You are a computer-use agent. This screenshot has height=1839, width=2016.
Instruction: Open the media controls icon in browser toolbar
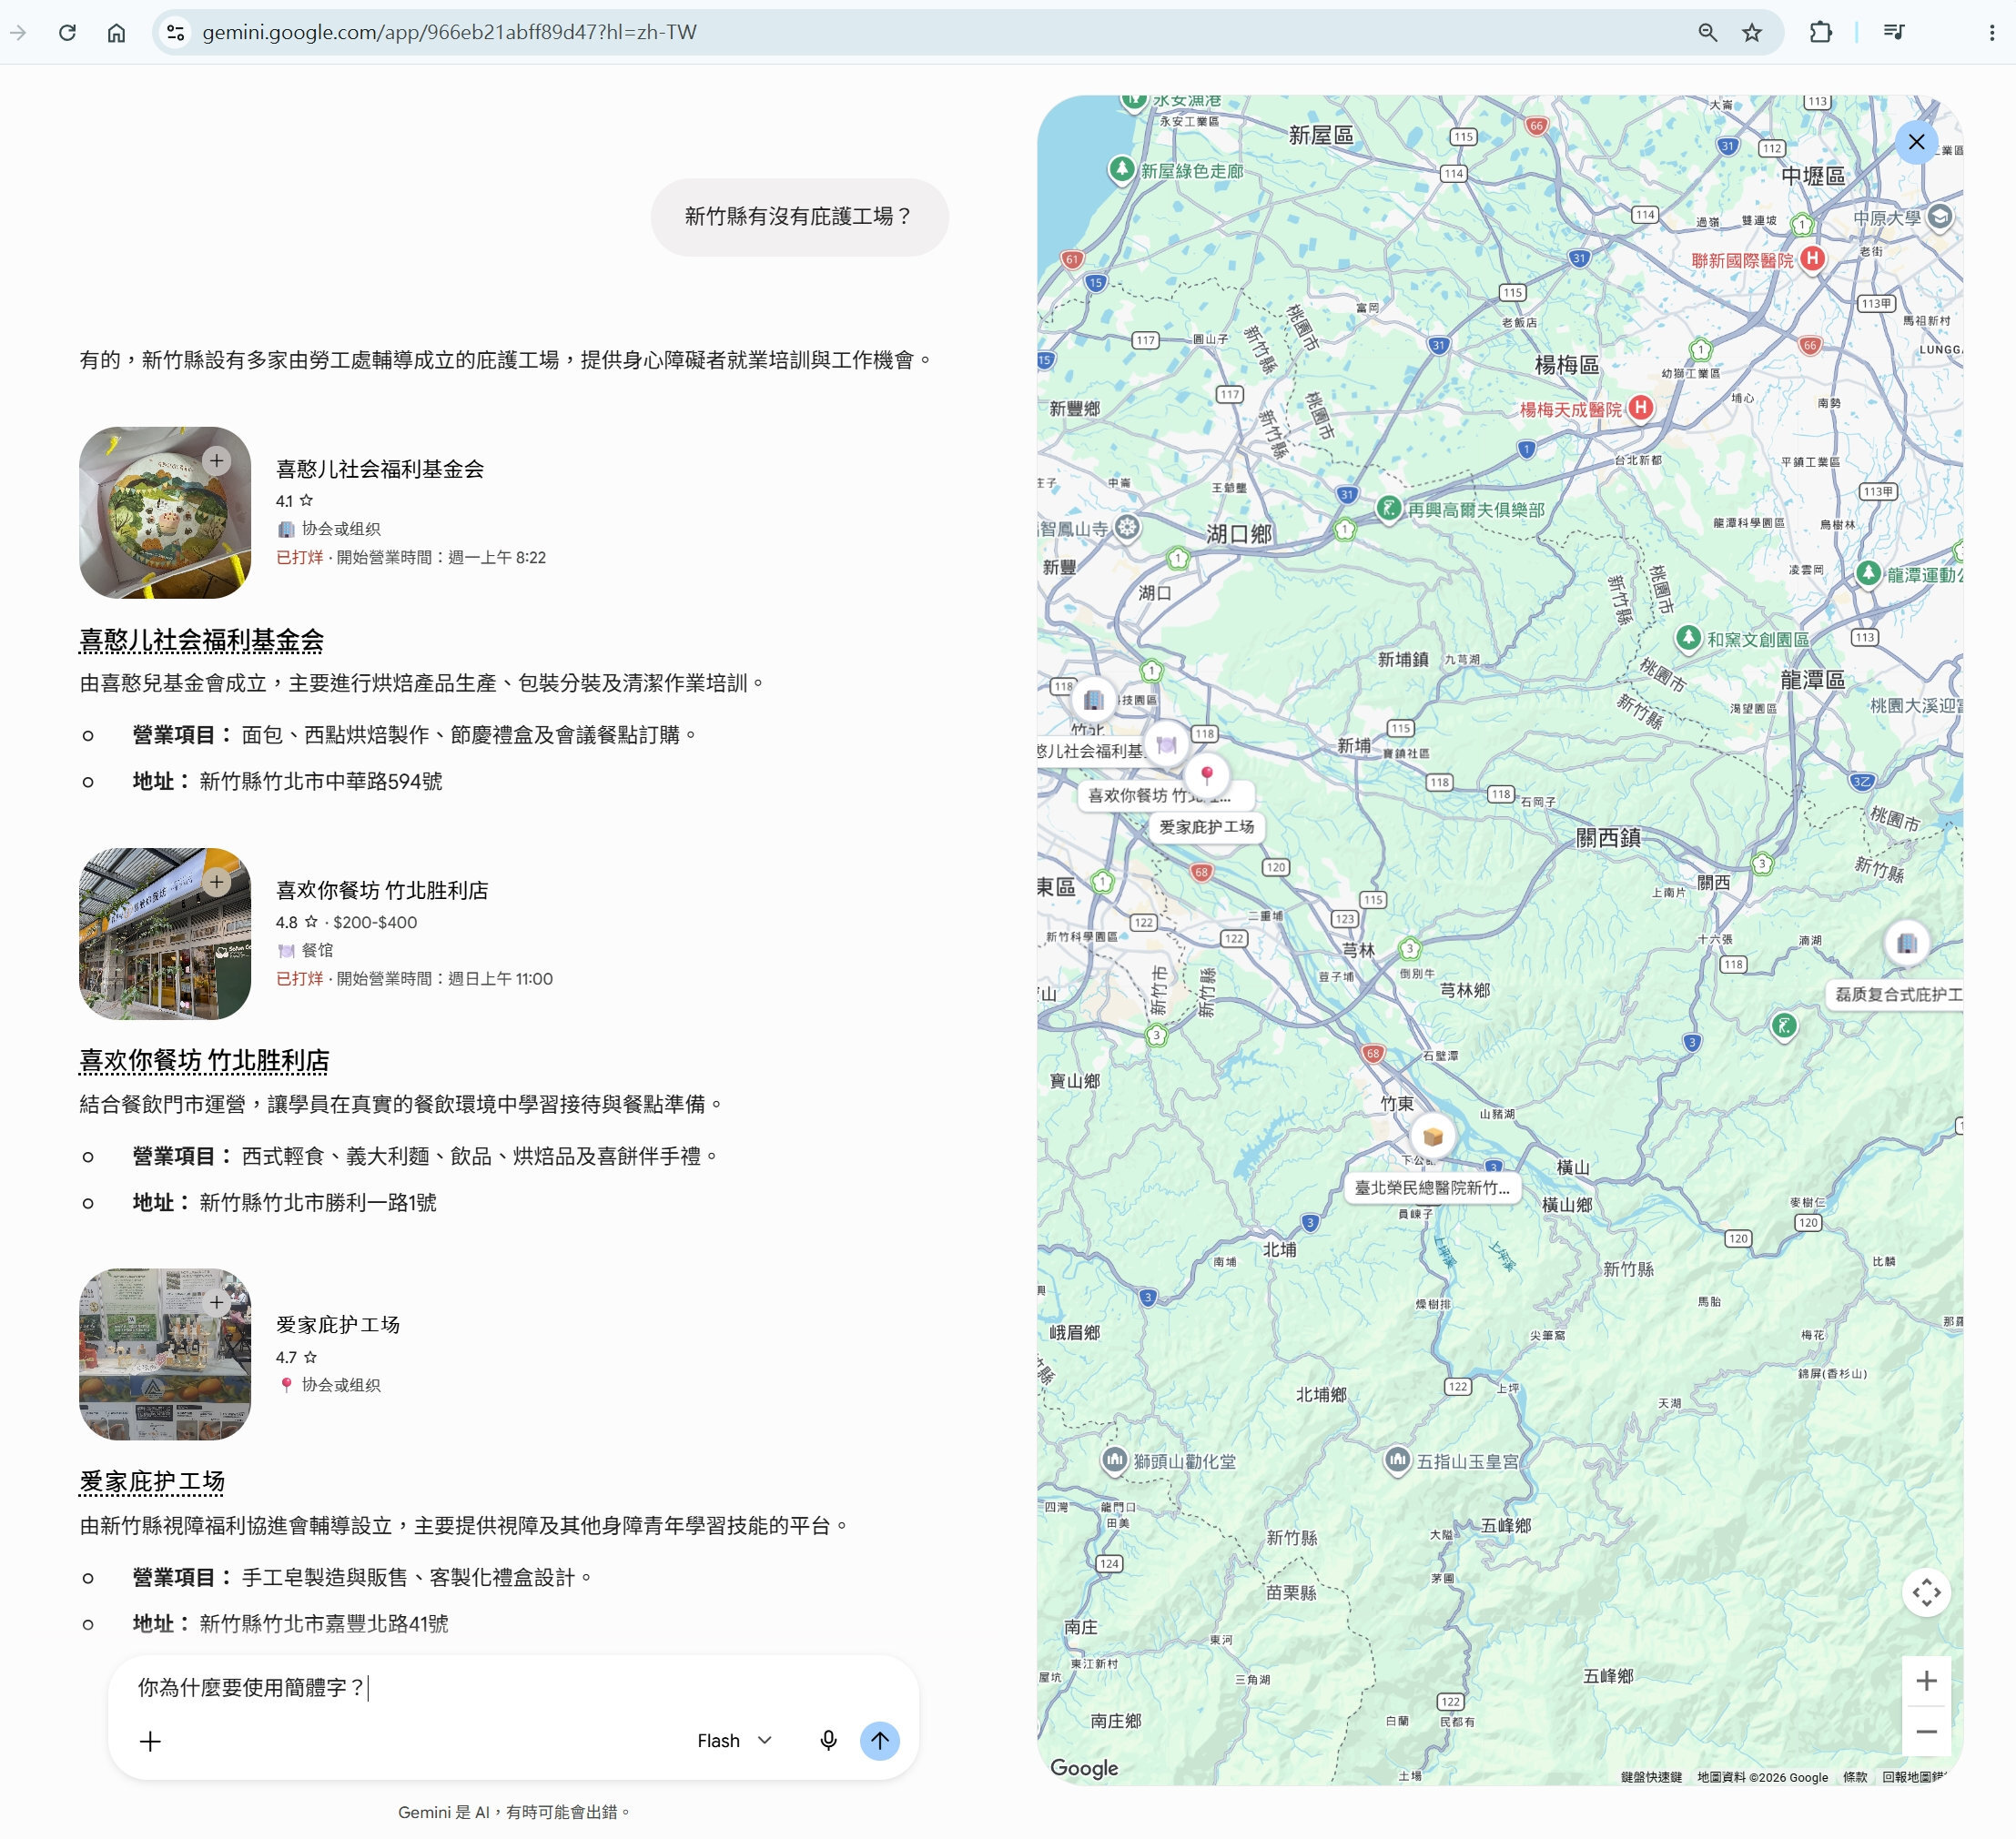(1893, 32)
